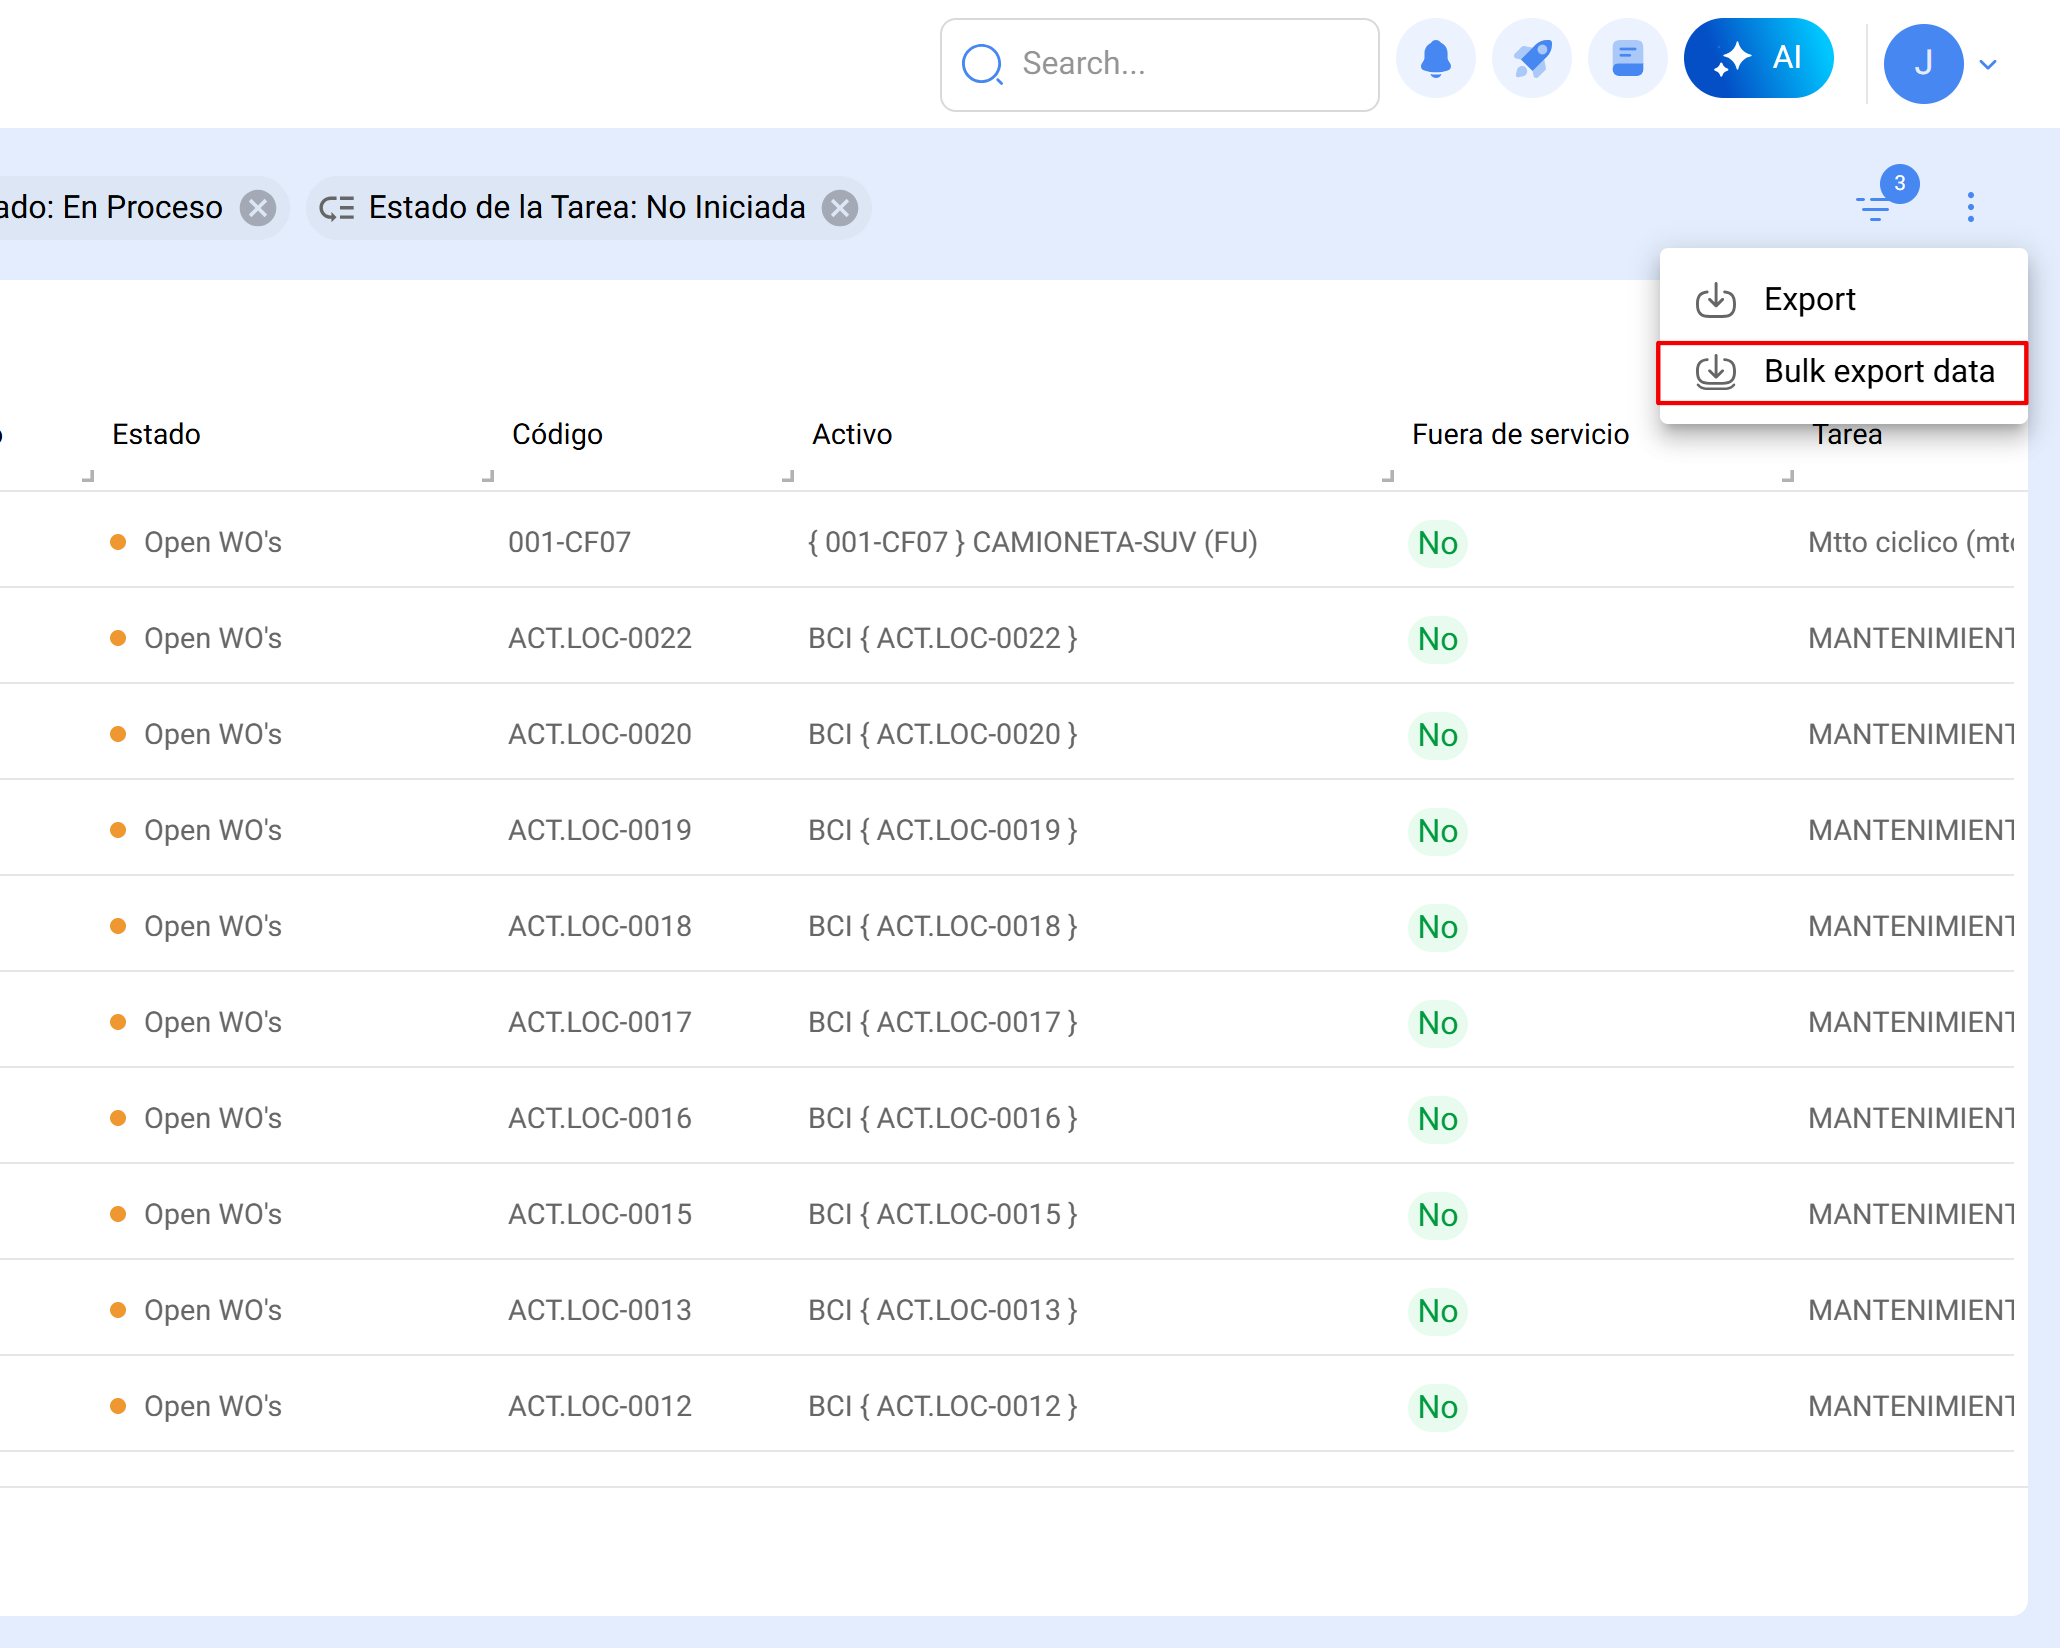Launch the AI assistant button
This screenshot has height=1648, width=2060.
[1758, 59]
